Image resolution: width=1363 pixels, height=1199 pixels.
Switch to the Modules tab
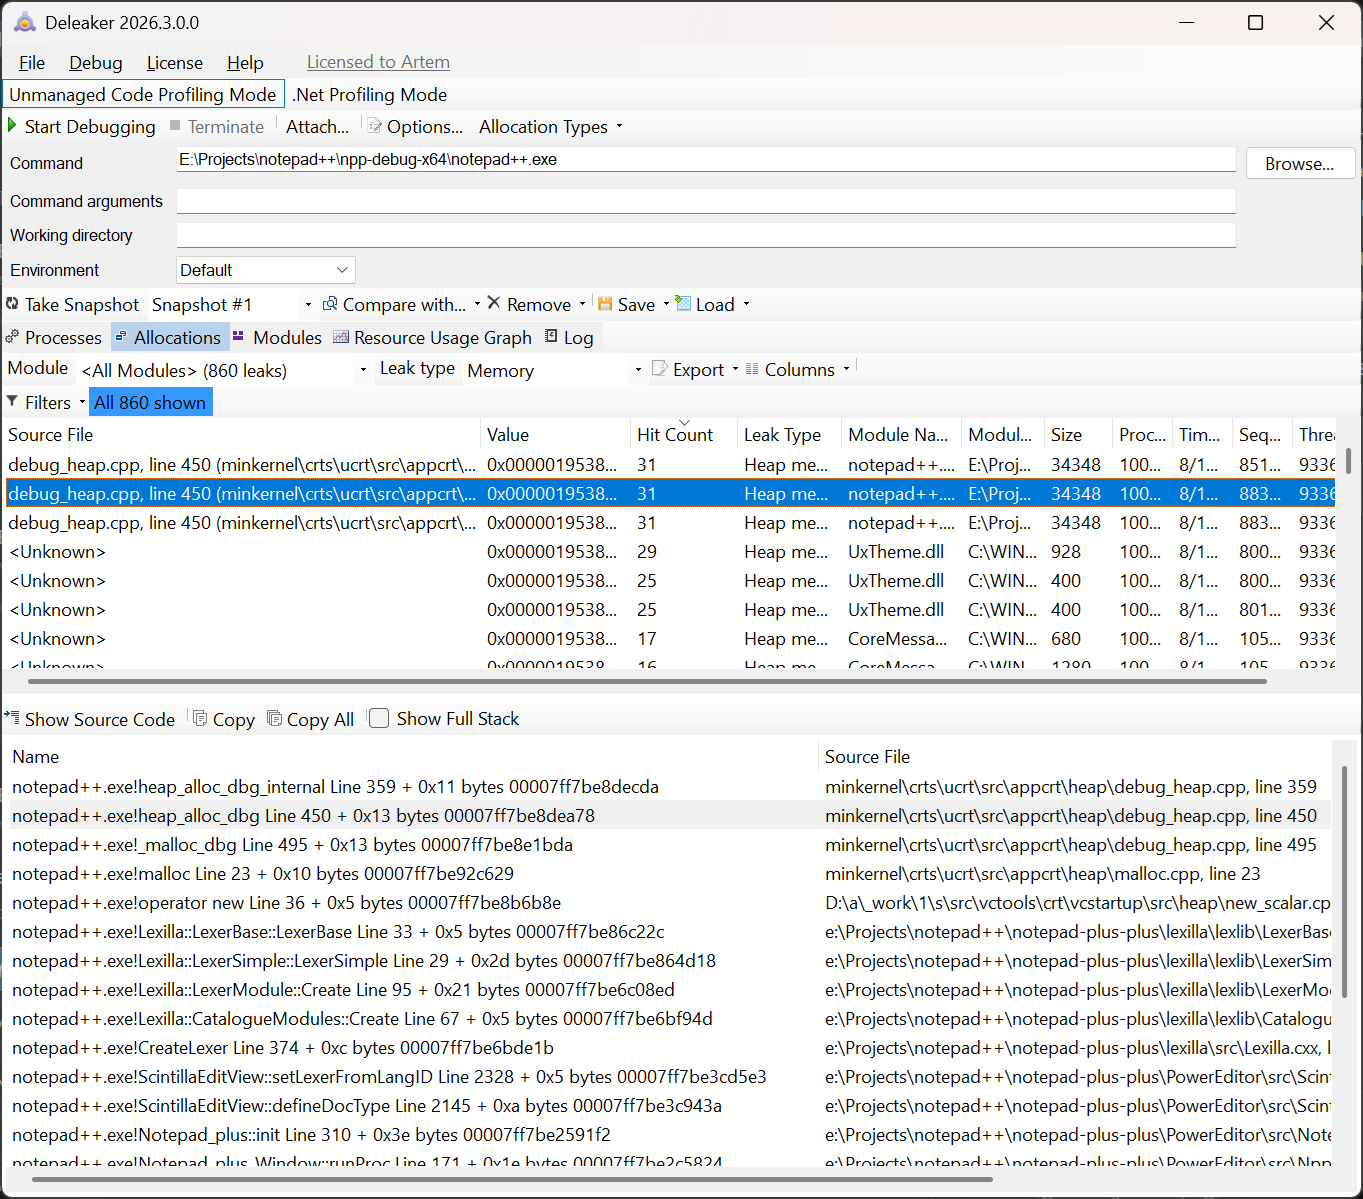click(x=277, y=337)
